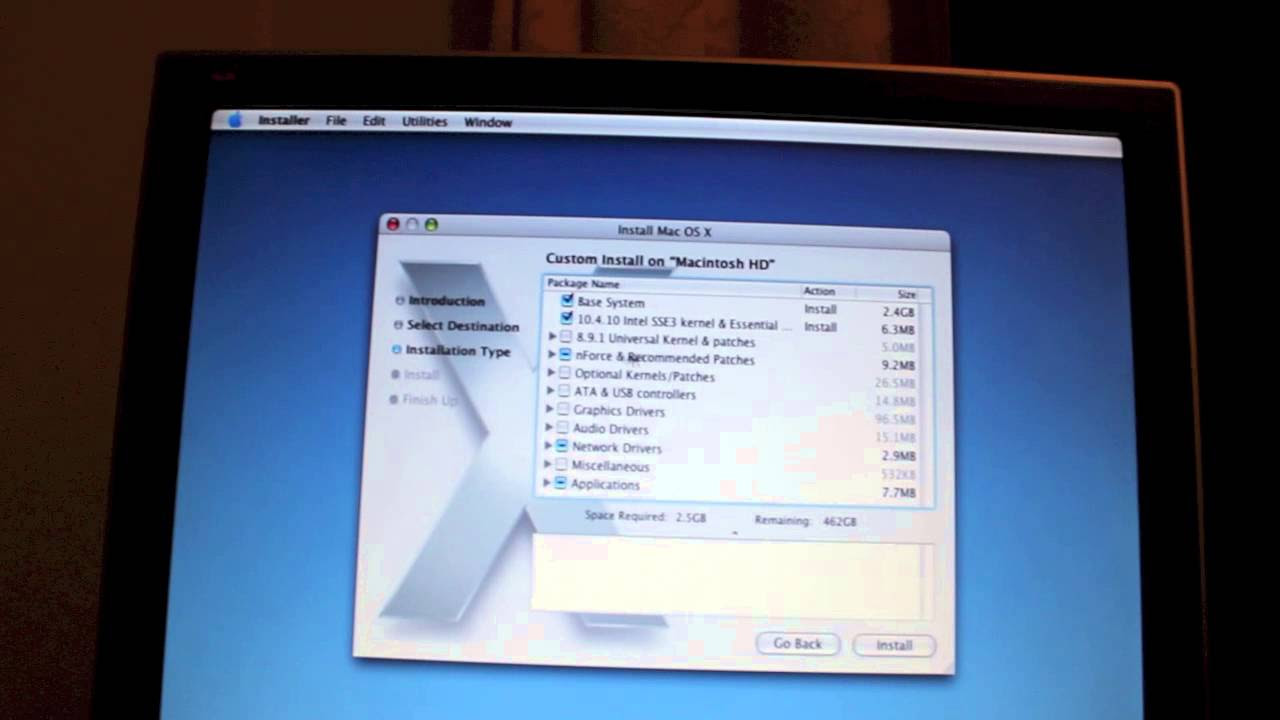Toggle nForce & Recommended Patches checkbox
Viewport: 1280px width, 720px height.
566,355
